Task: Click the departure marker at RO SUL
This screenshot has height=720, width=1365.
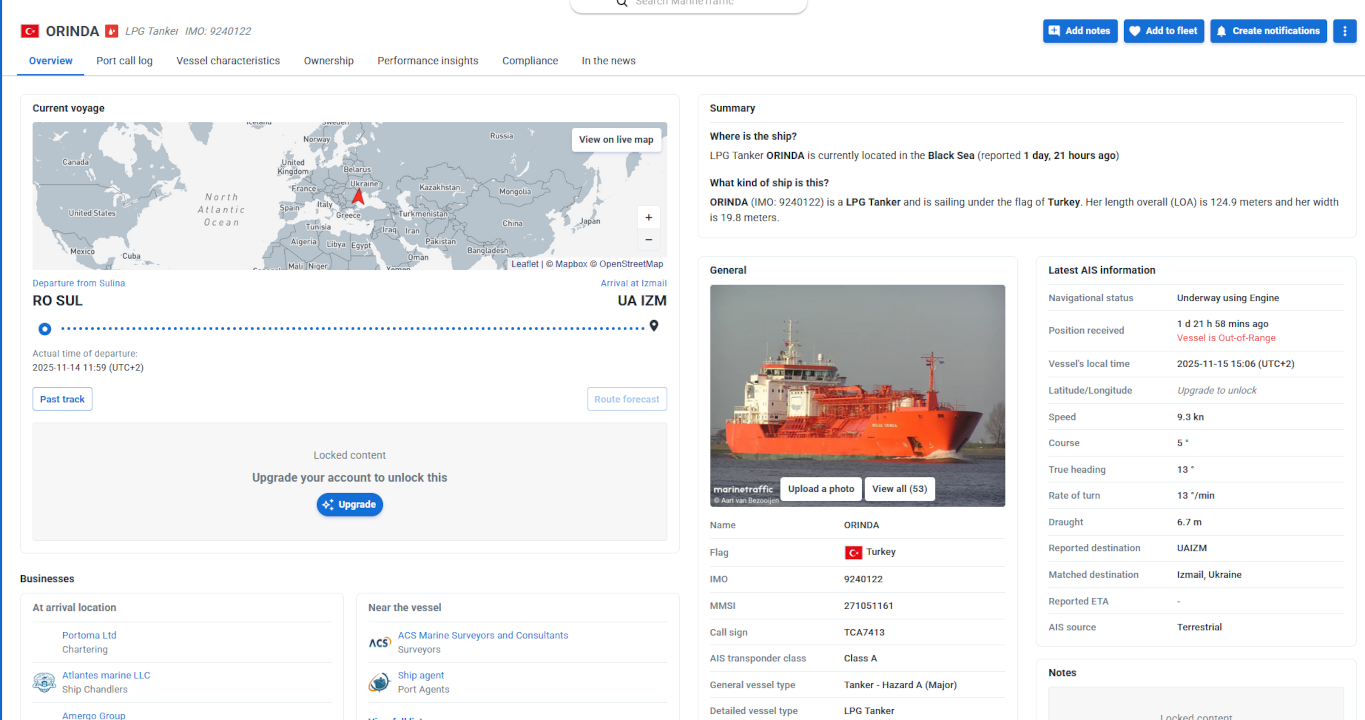Action: [44, 328]
